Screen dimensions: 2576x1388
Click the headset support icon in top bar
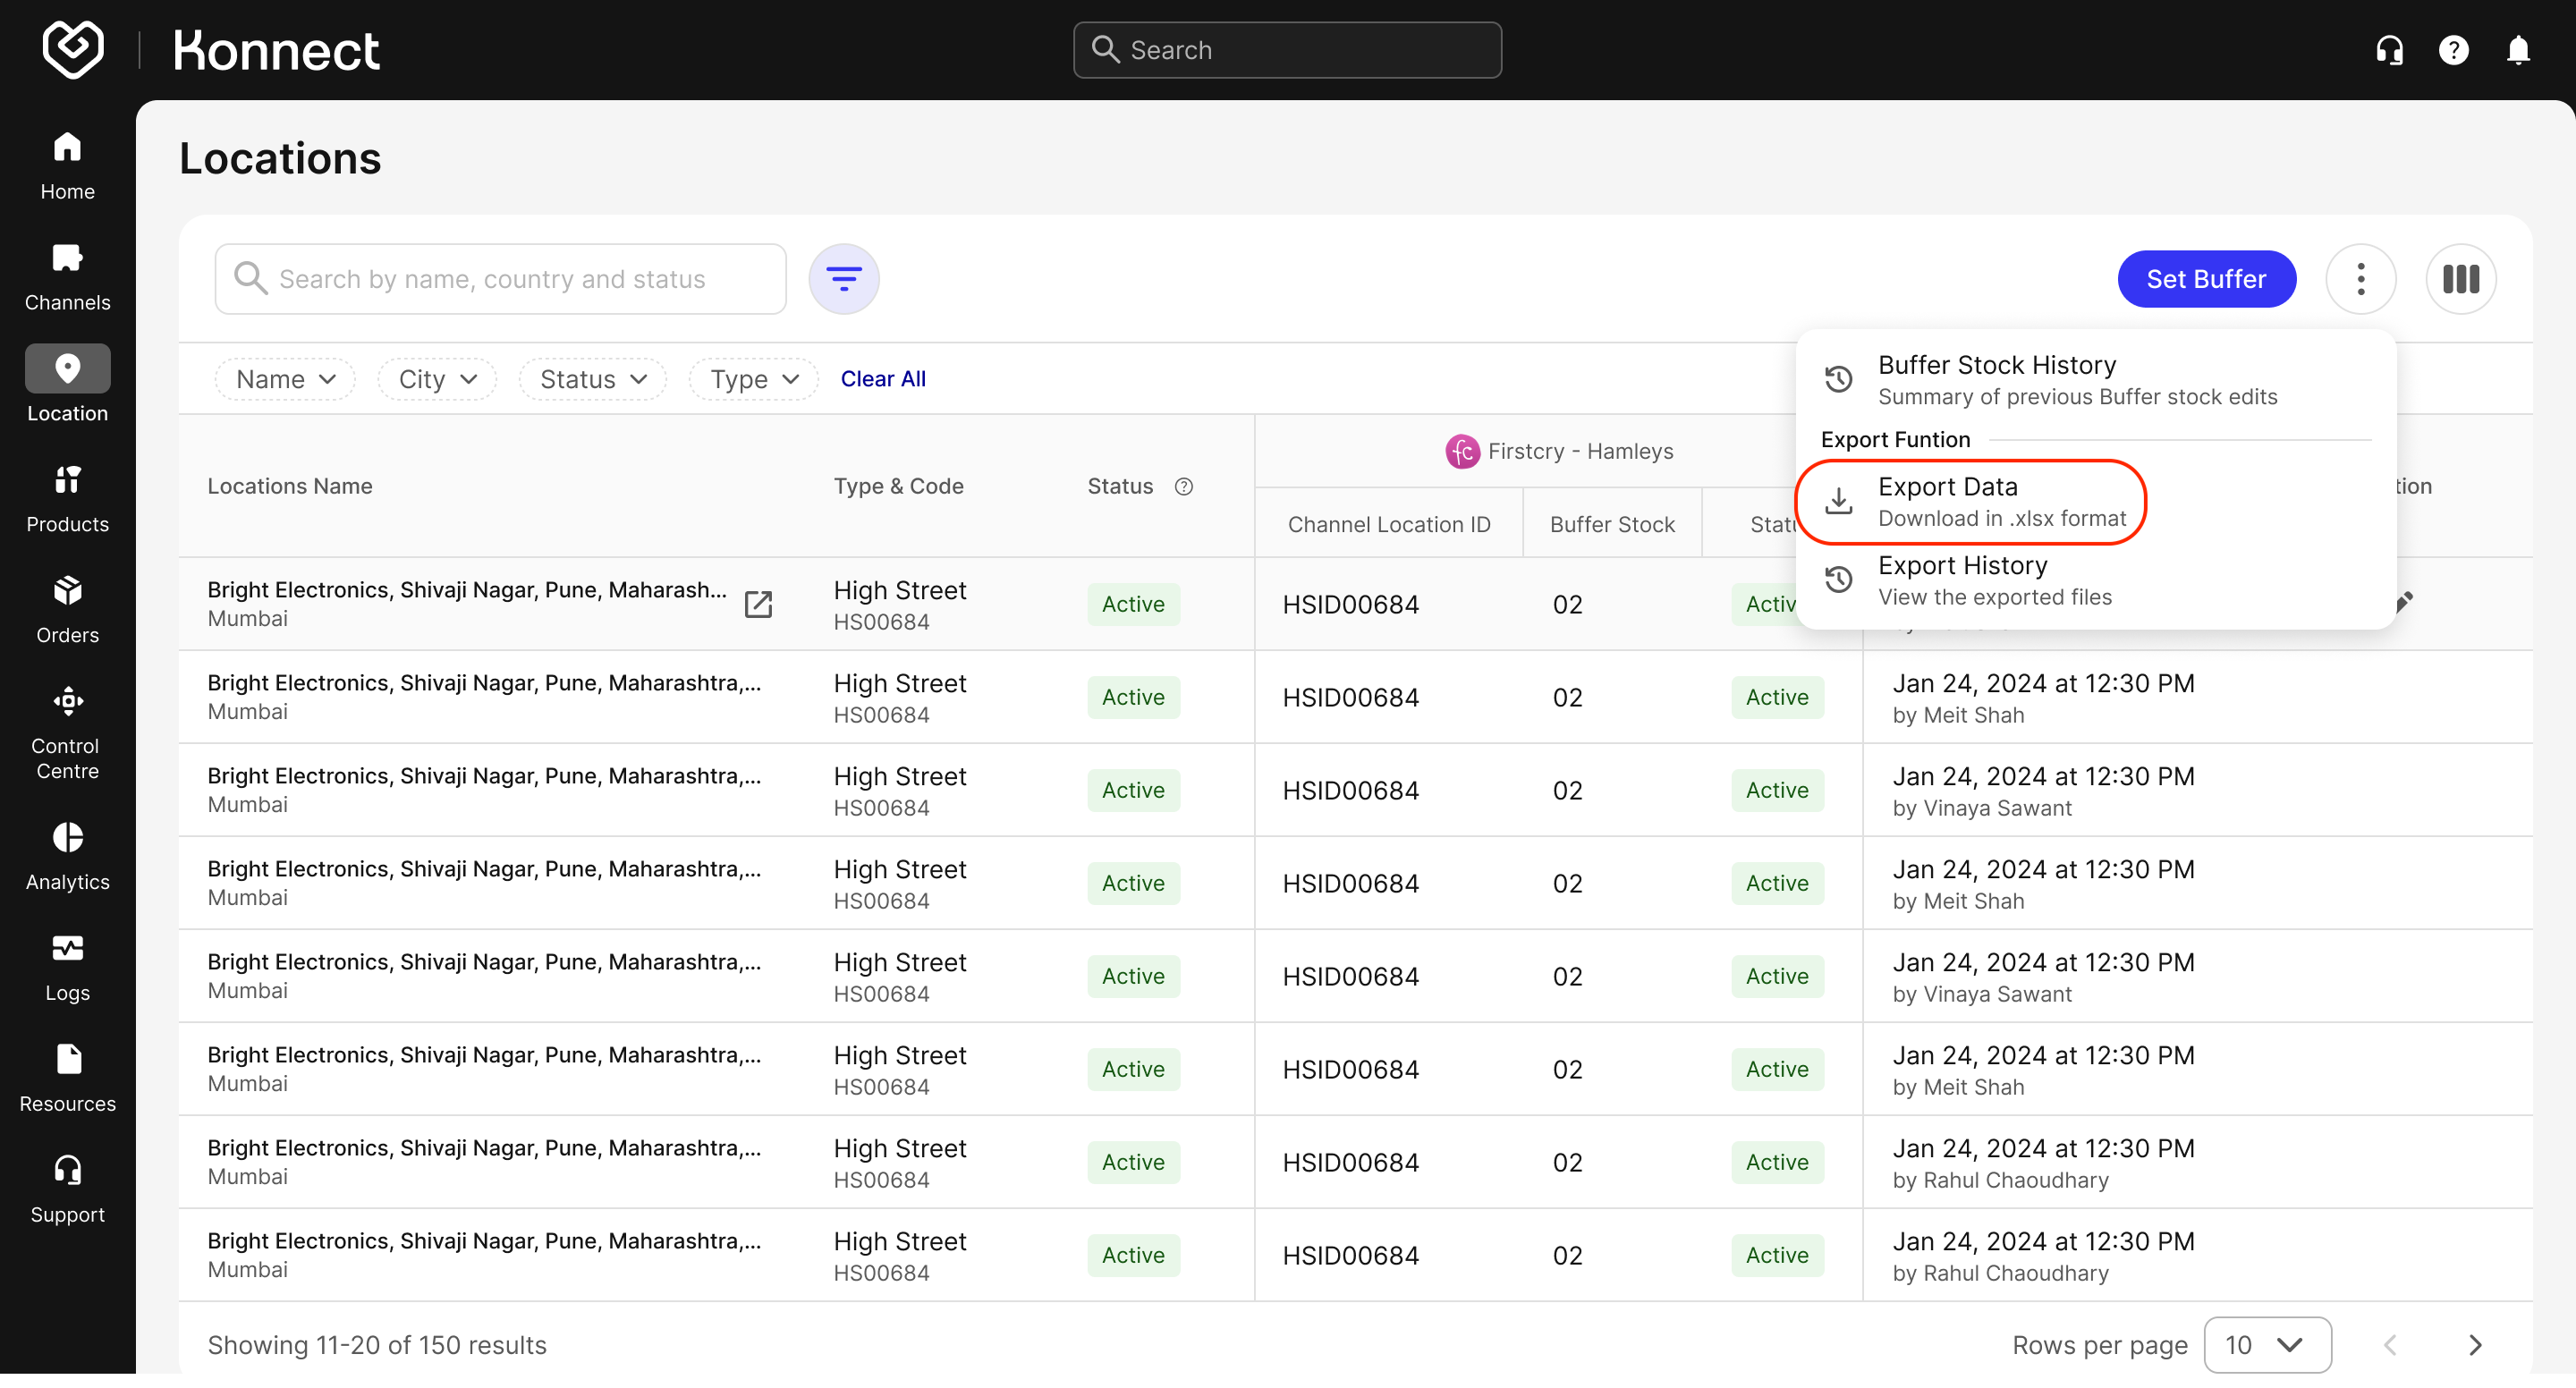pos(2389,50)
